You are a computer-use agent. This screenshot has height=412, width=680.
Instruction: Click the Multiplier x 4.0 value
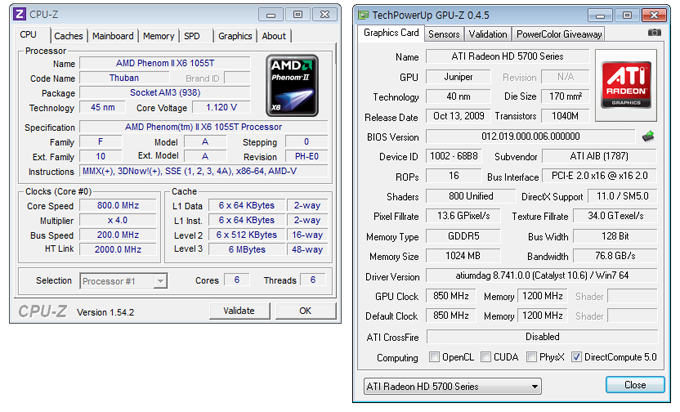pyautogui.click(x=118, y=220)
